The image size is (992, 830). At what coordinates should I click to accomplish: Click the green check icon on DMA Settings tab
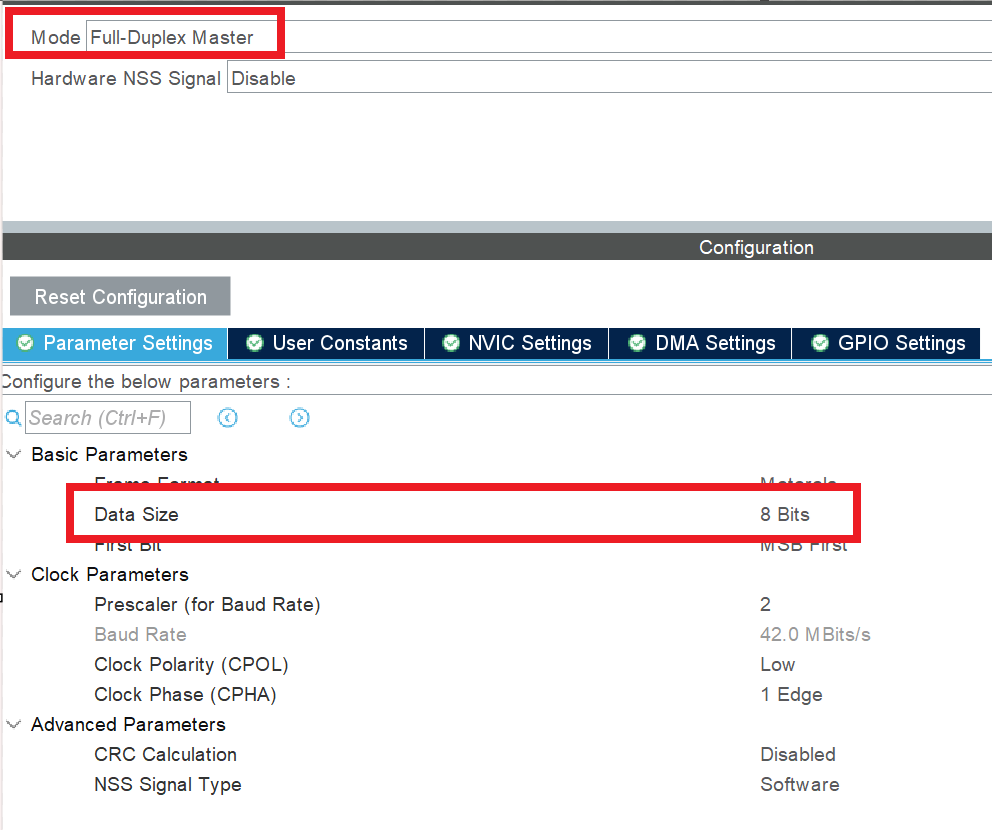(x=637, y=343)
